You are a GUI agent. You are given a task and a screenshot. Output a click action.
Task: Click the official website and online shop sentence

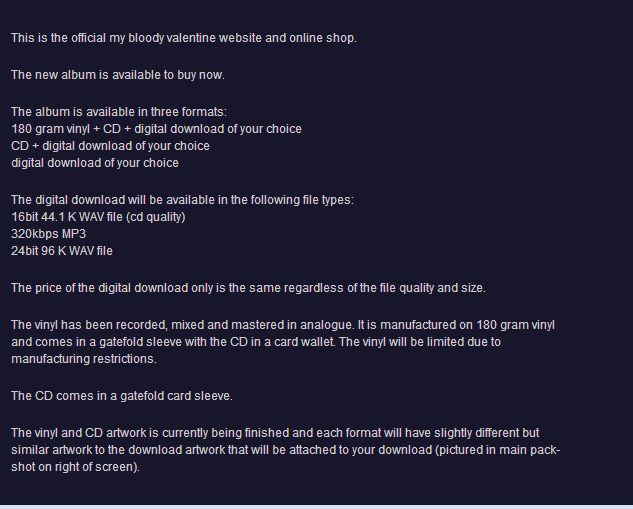tap(184, 38)
